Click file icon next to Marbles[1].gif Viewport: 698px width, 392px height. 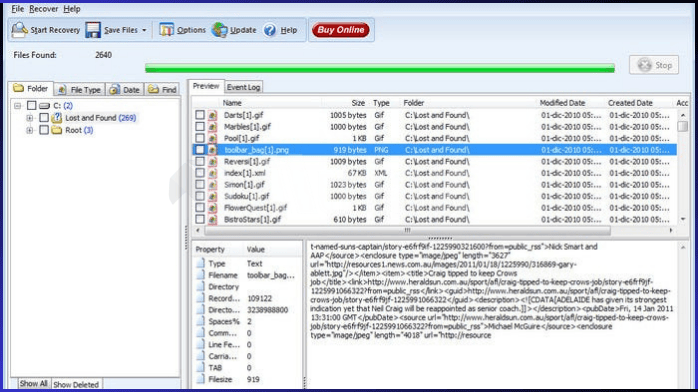pyautogui.click(x=213, y=127)
